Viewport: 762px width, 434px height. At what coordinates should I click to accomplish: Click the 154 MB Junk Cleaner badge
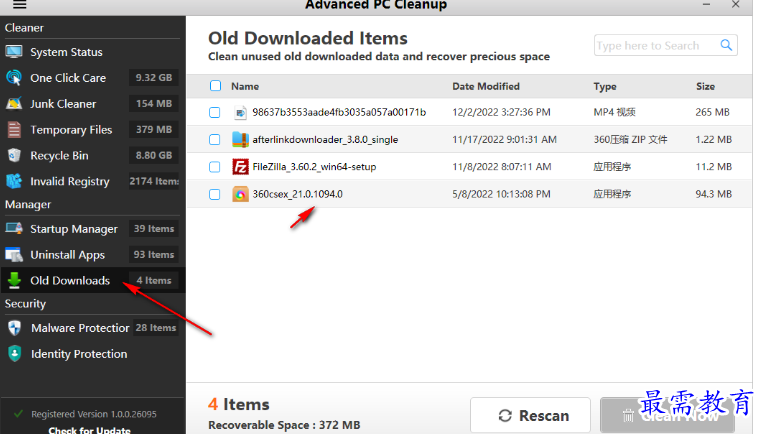[x=154, y=104]
